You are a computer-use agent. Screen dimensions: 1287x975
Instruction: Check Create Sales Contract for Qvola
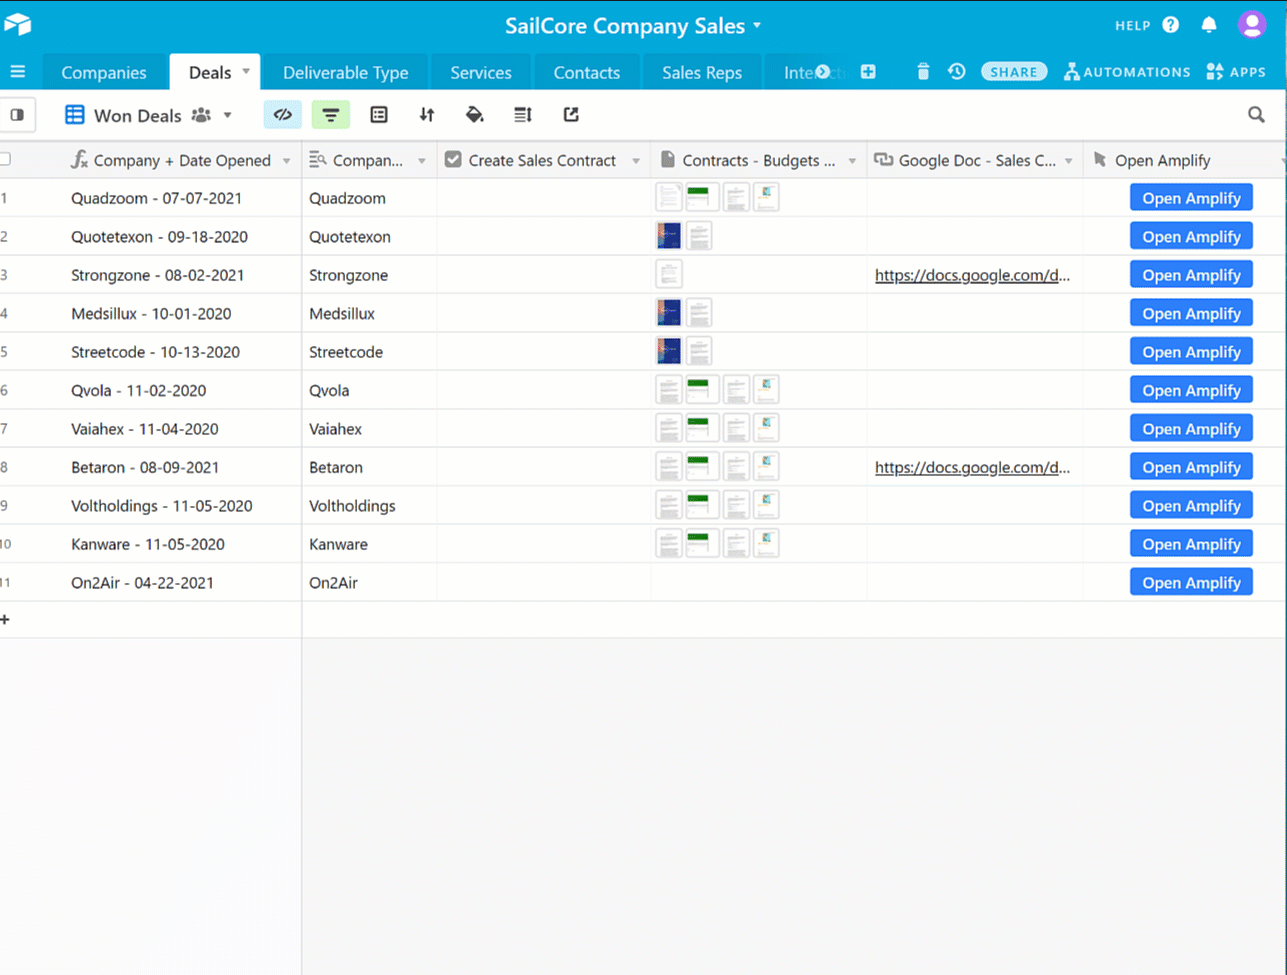544,390
